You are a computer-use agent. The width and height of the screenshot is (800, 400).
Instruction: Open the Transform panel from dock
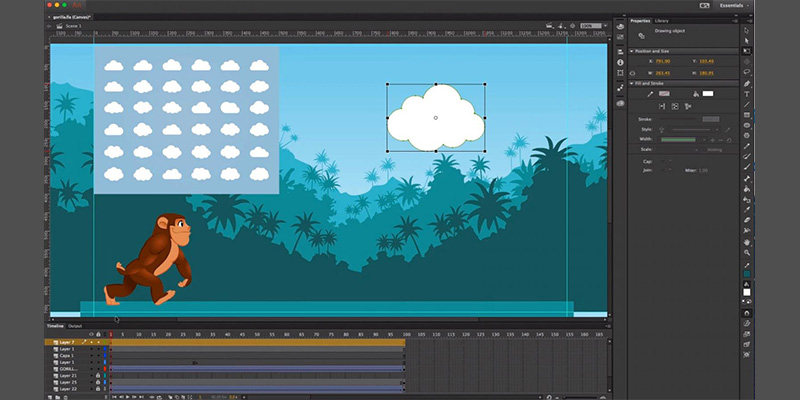(x=620, y=73)
